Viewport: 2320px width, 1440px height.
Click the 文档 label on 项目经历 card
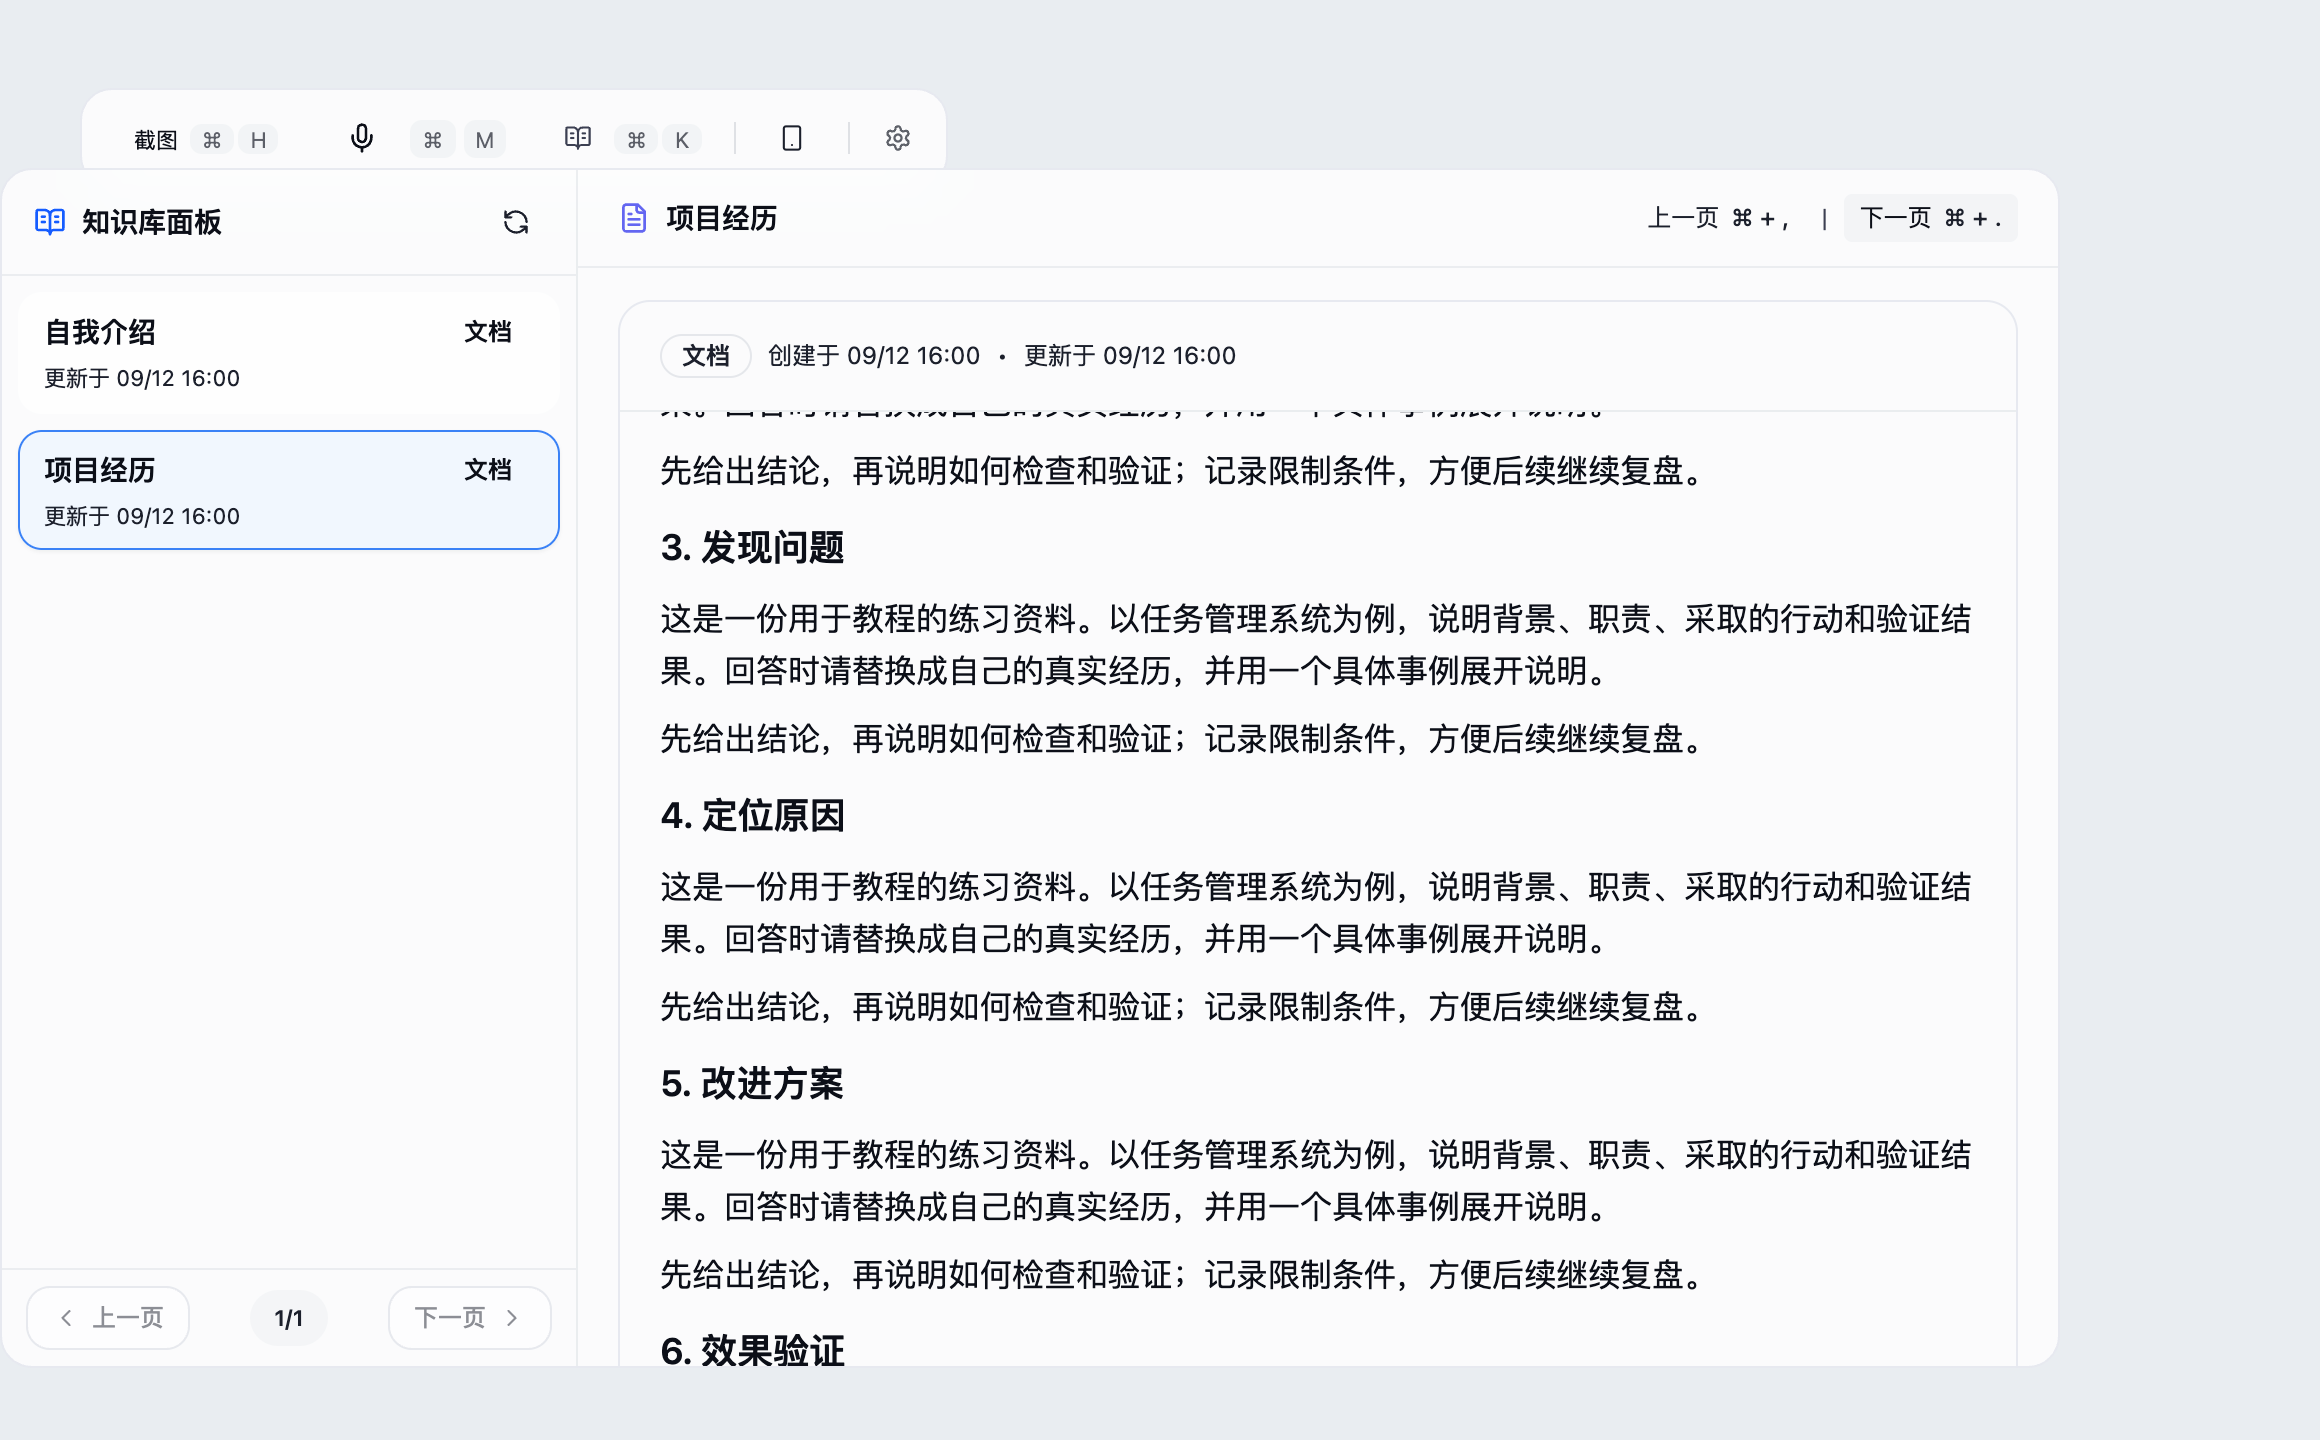[x=488, y=470]
